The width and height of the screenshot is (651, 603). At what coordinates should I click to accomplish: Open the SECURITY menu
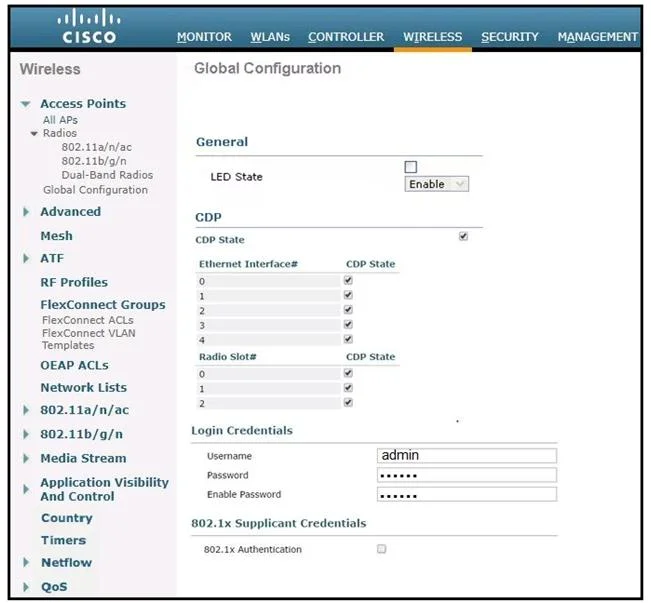point(509,37)
